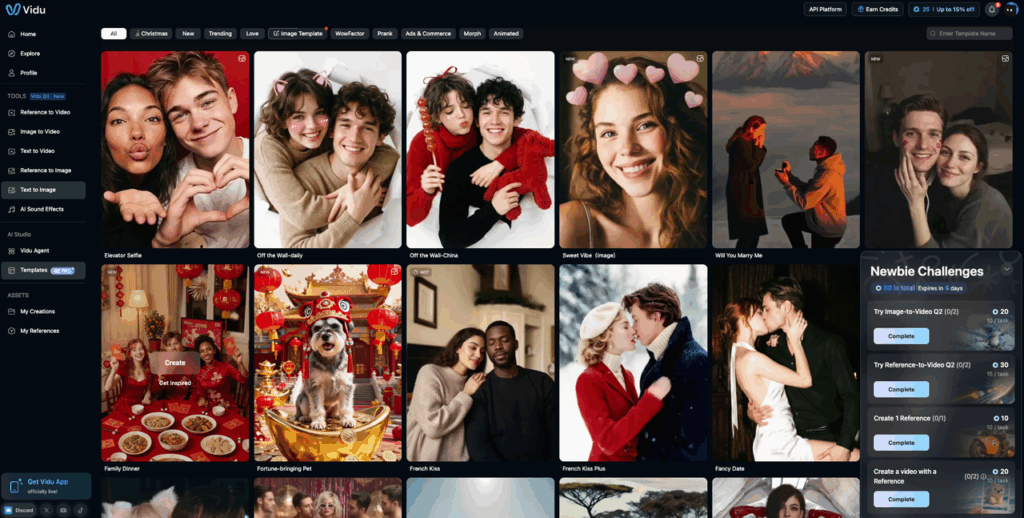
Task: Focus the Enter Template Name search field
Action: pos(969,33)
